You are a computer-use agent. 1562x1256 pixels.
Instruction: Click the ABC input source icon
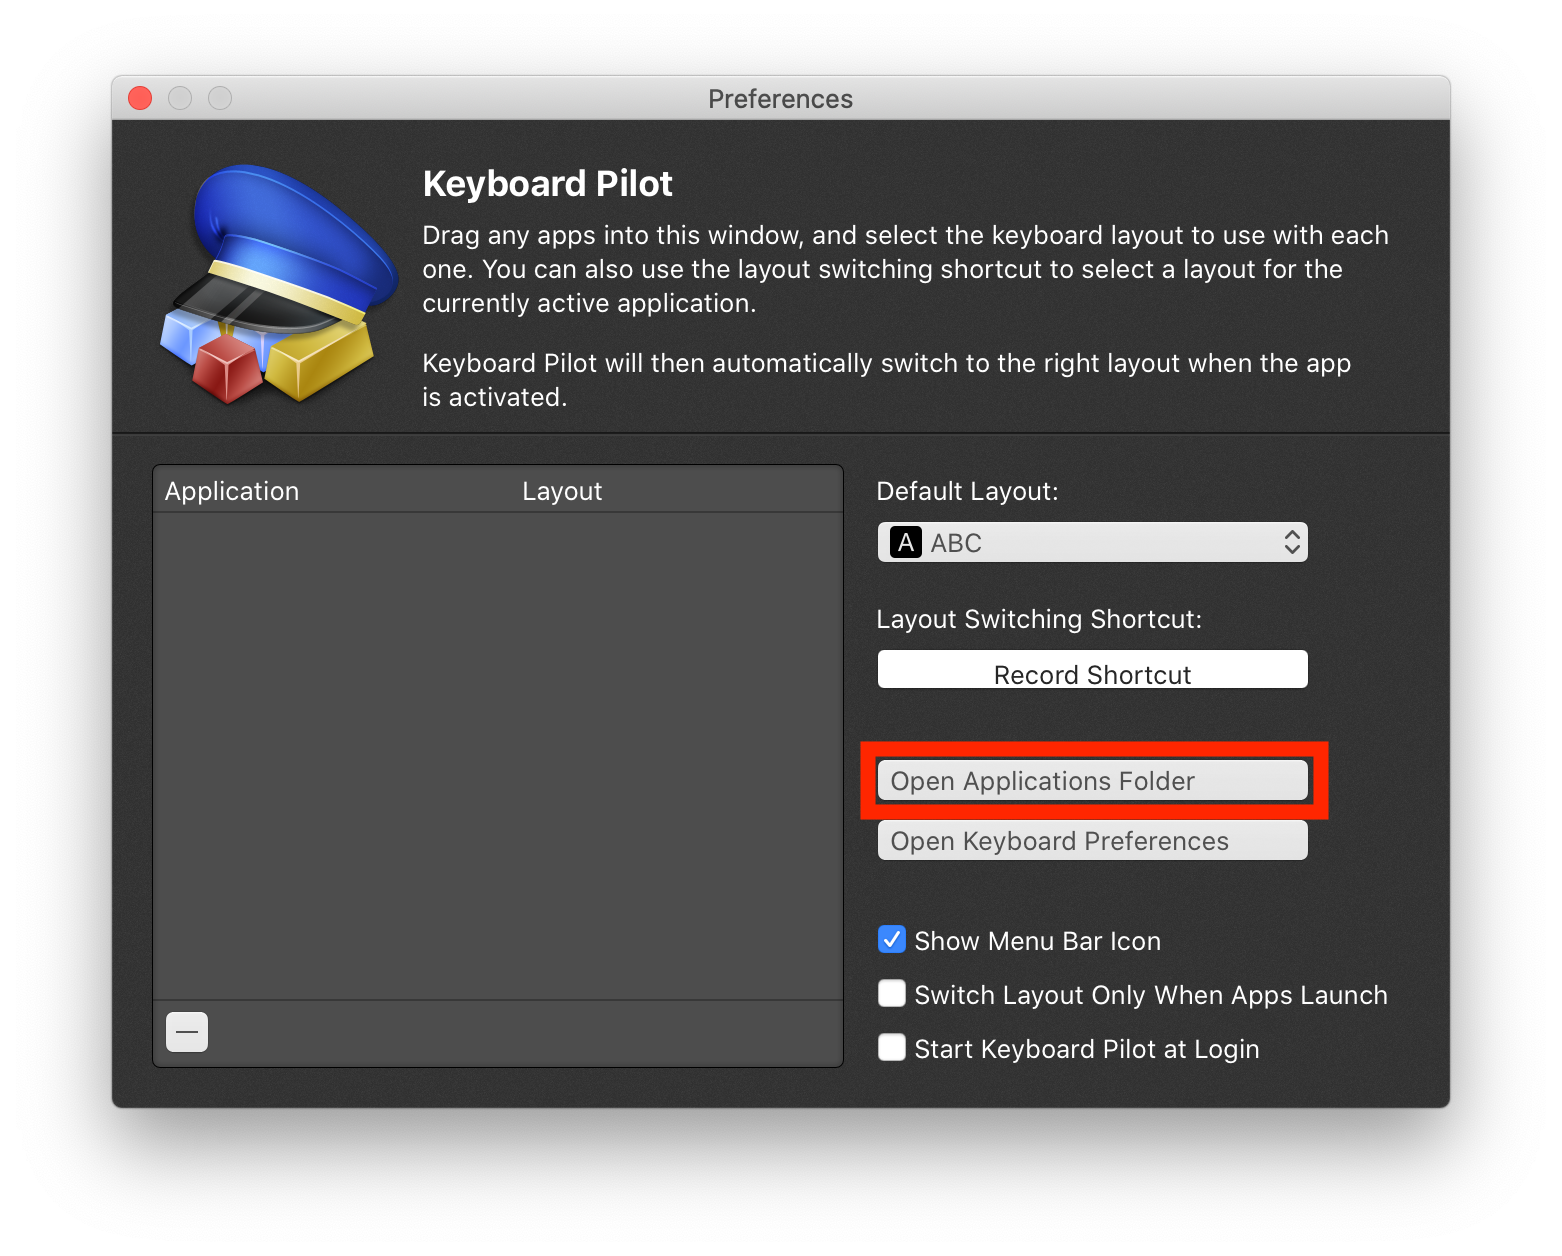coord(906,543)
